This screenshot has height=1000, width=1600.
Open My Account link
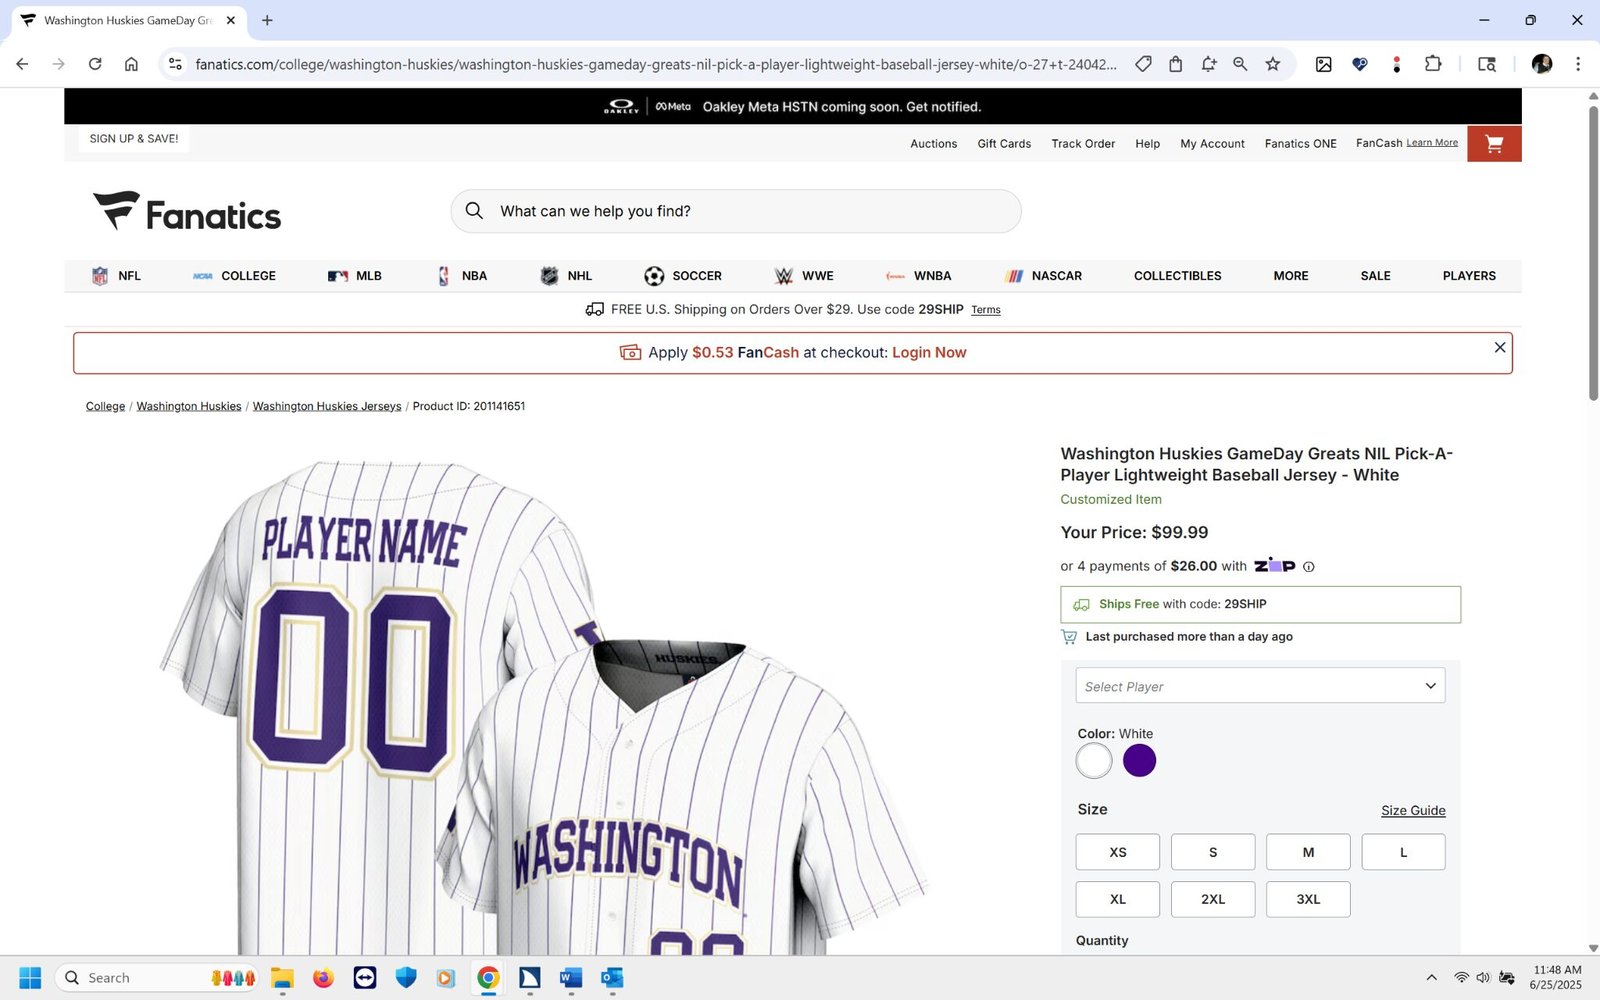click(1212, 144)
